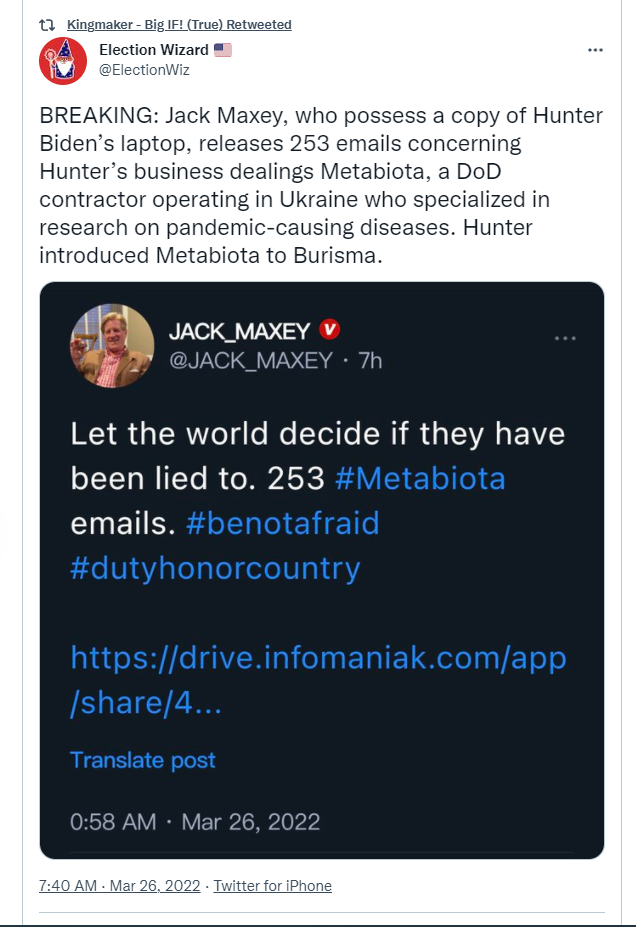Screen dimensions: 636x927
Task: Open the drive.infomaniak.com share link
Action: click(318, 680)
